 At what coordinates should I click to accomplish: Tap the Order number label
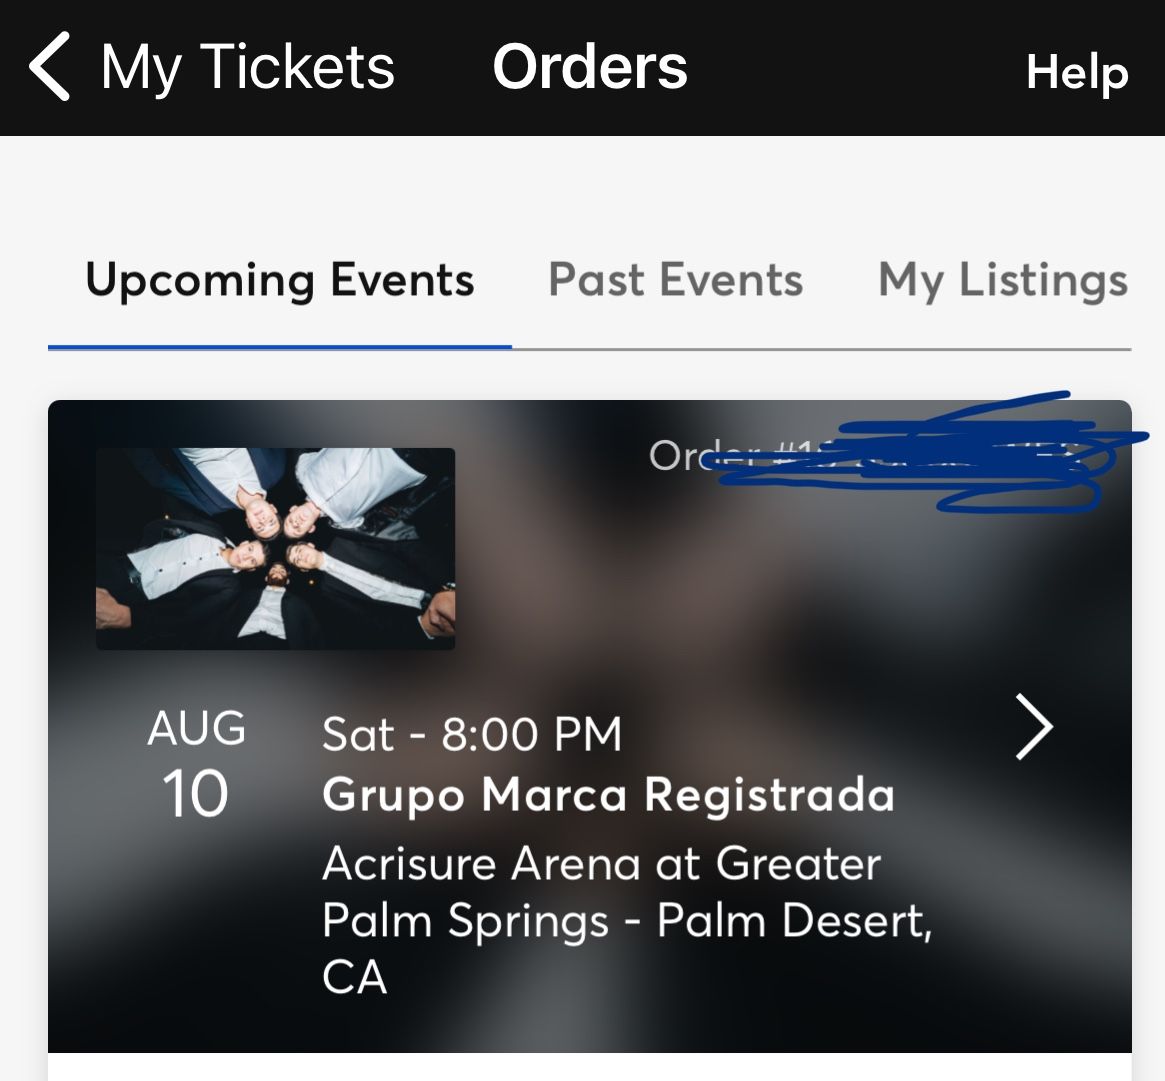tap(682, 456)
